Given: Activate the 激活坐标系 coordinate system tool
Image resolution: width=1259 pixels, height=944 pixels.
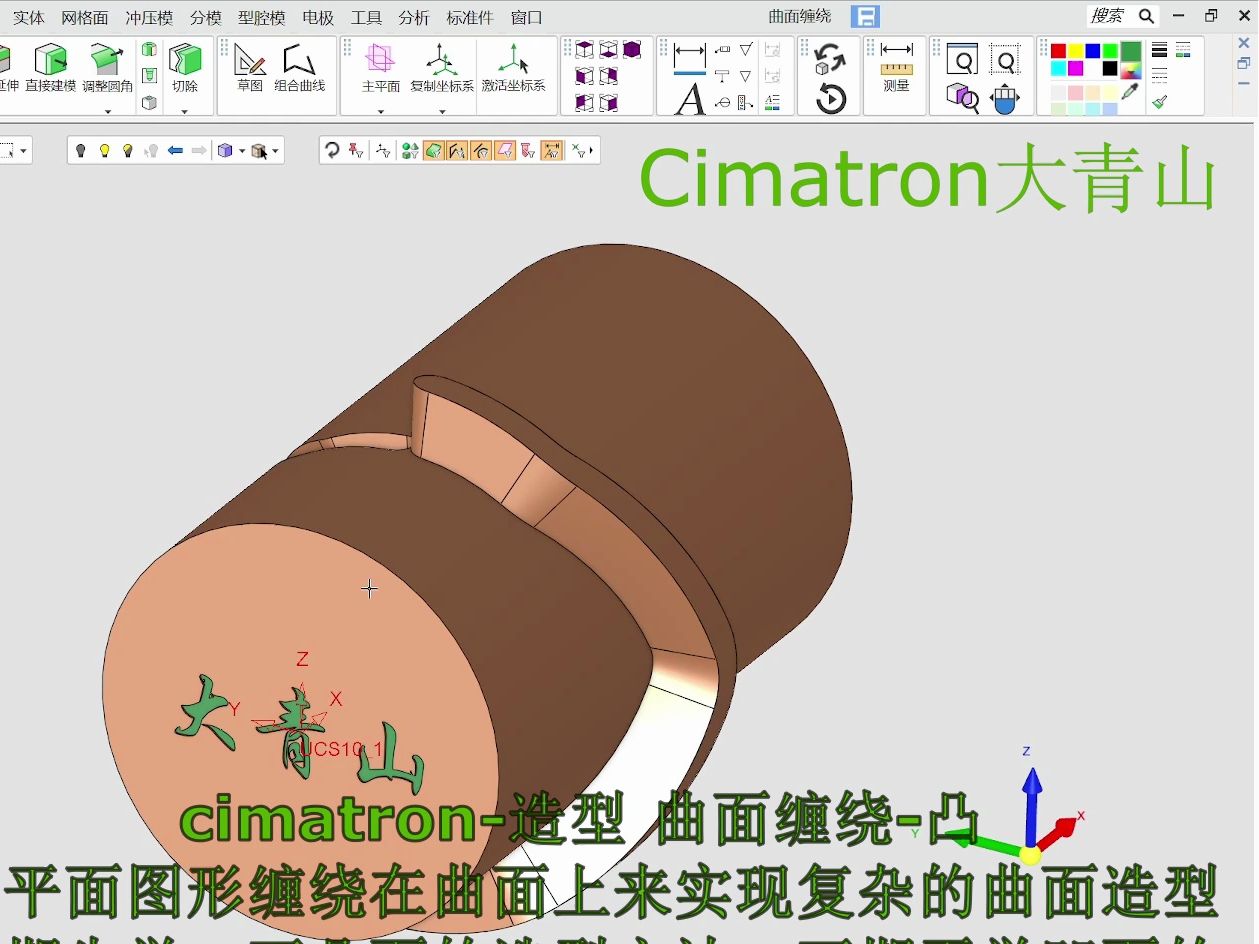Looking at the screenshot, I should (513, 68).
